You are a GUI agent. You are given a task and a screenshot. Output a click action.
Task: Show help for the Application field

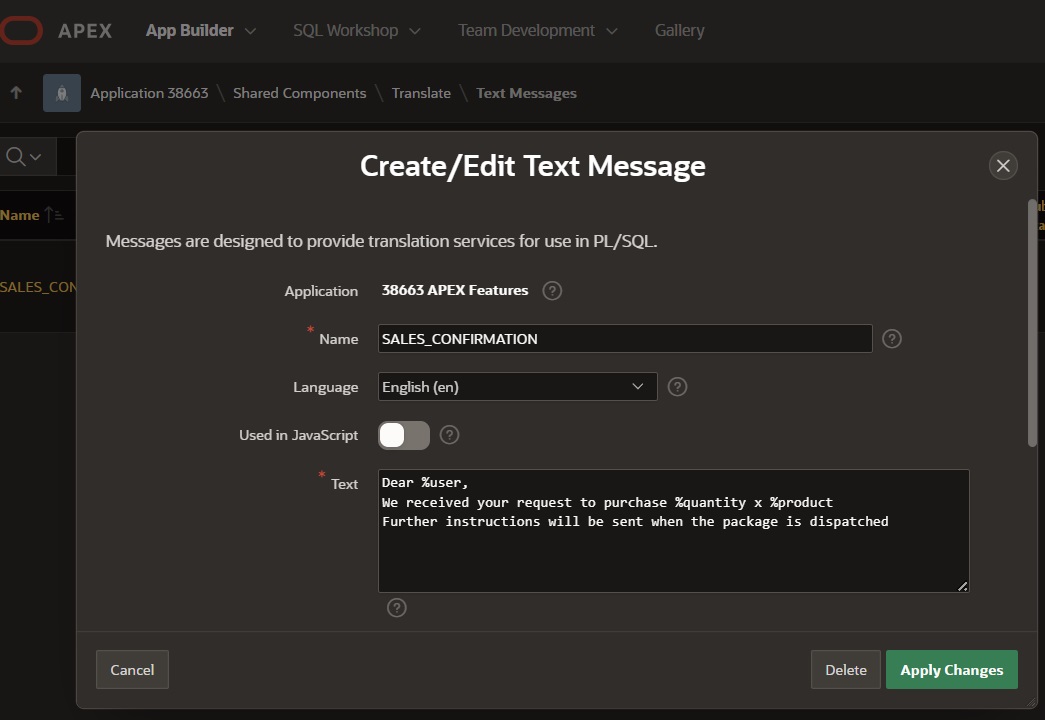[x=552, y=291]
